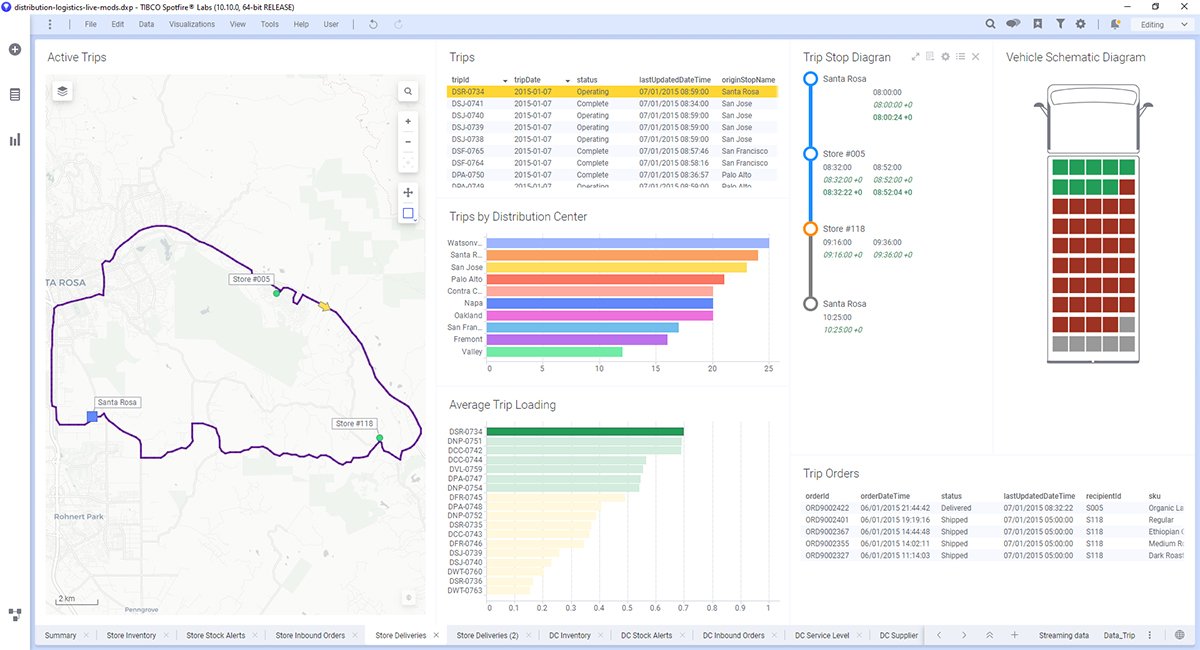Reset the map zoom with the plus button
Image resolution: width=1200 pixels, height=650 pixels.
tap(408, 120)
